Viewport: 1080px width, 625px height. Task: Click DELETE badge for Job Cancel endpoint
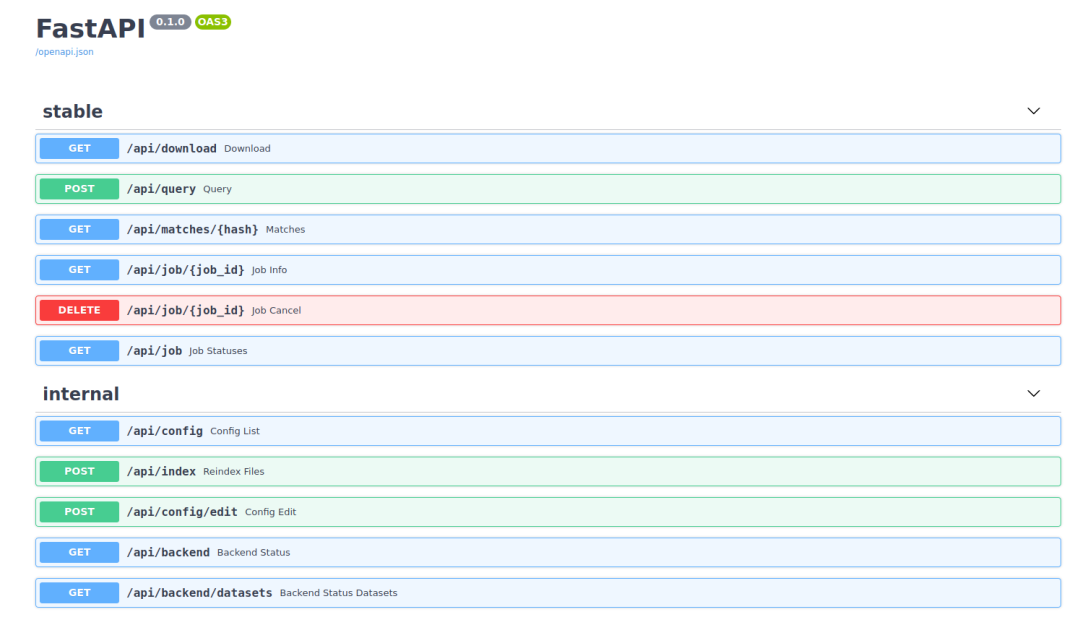click(79, 310)
